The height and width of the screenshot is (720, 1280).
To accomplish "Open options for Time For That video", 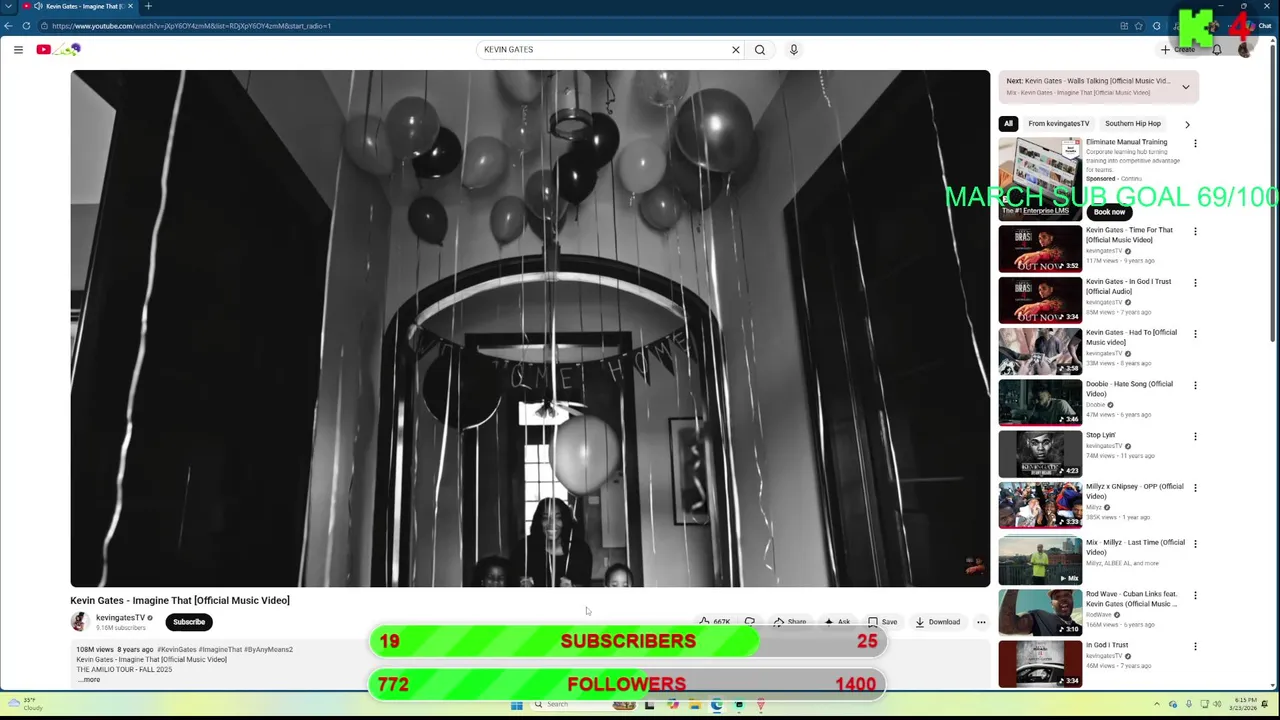I will (x=1195, y=231).
